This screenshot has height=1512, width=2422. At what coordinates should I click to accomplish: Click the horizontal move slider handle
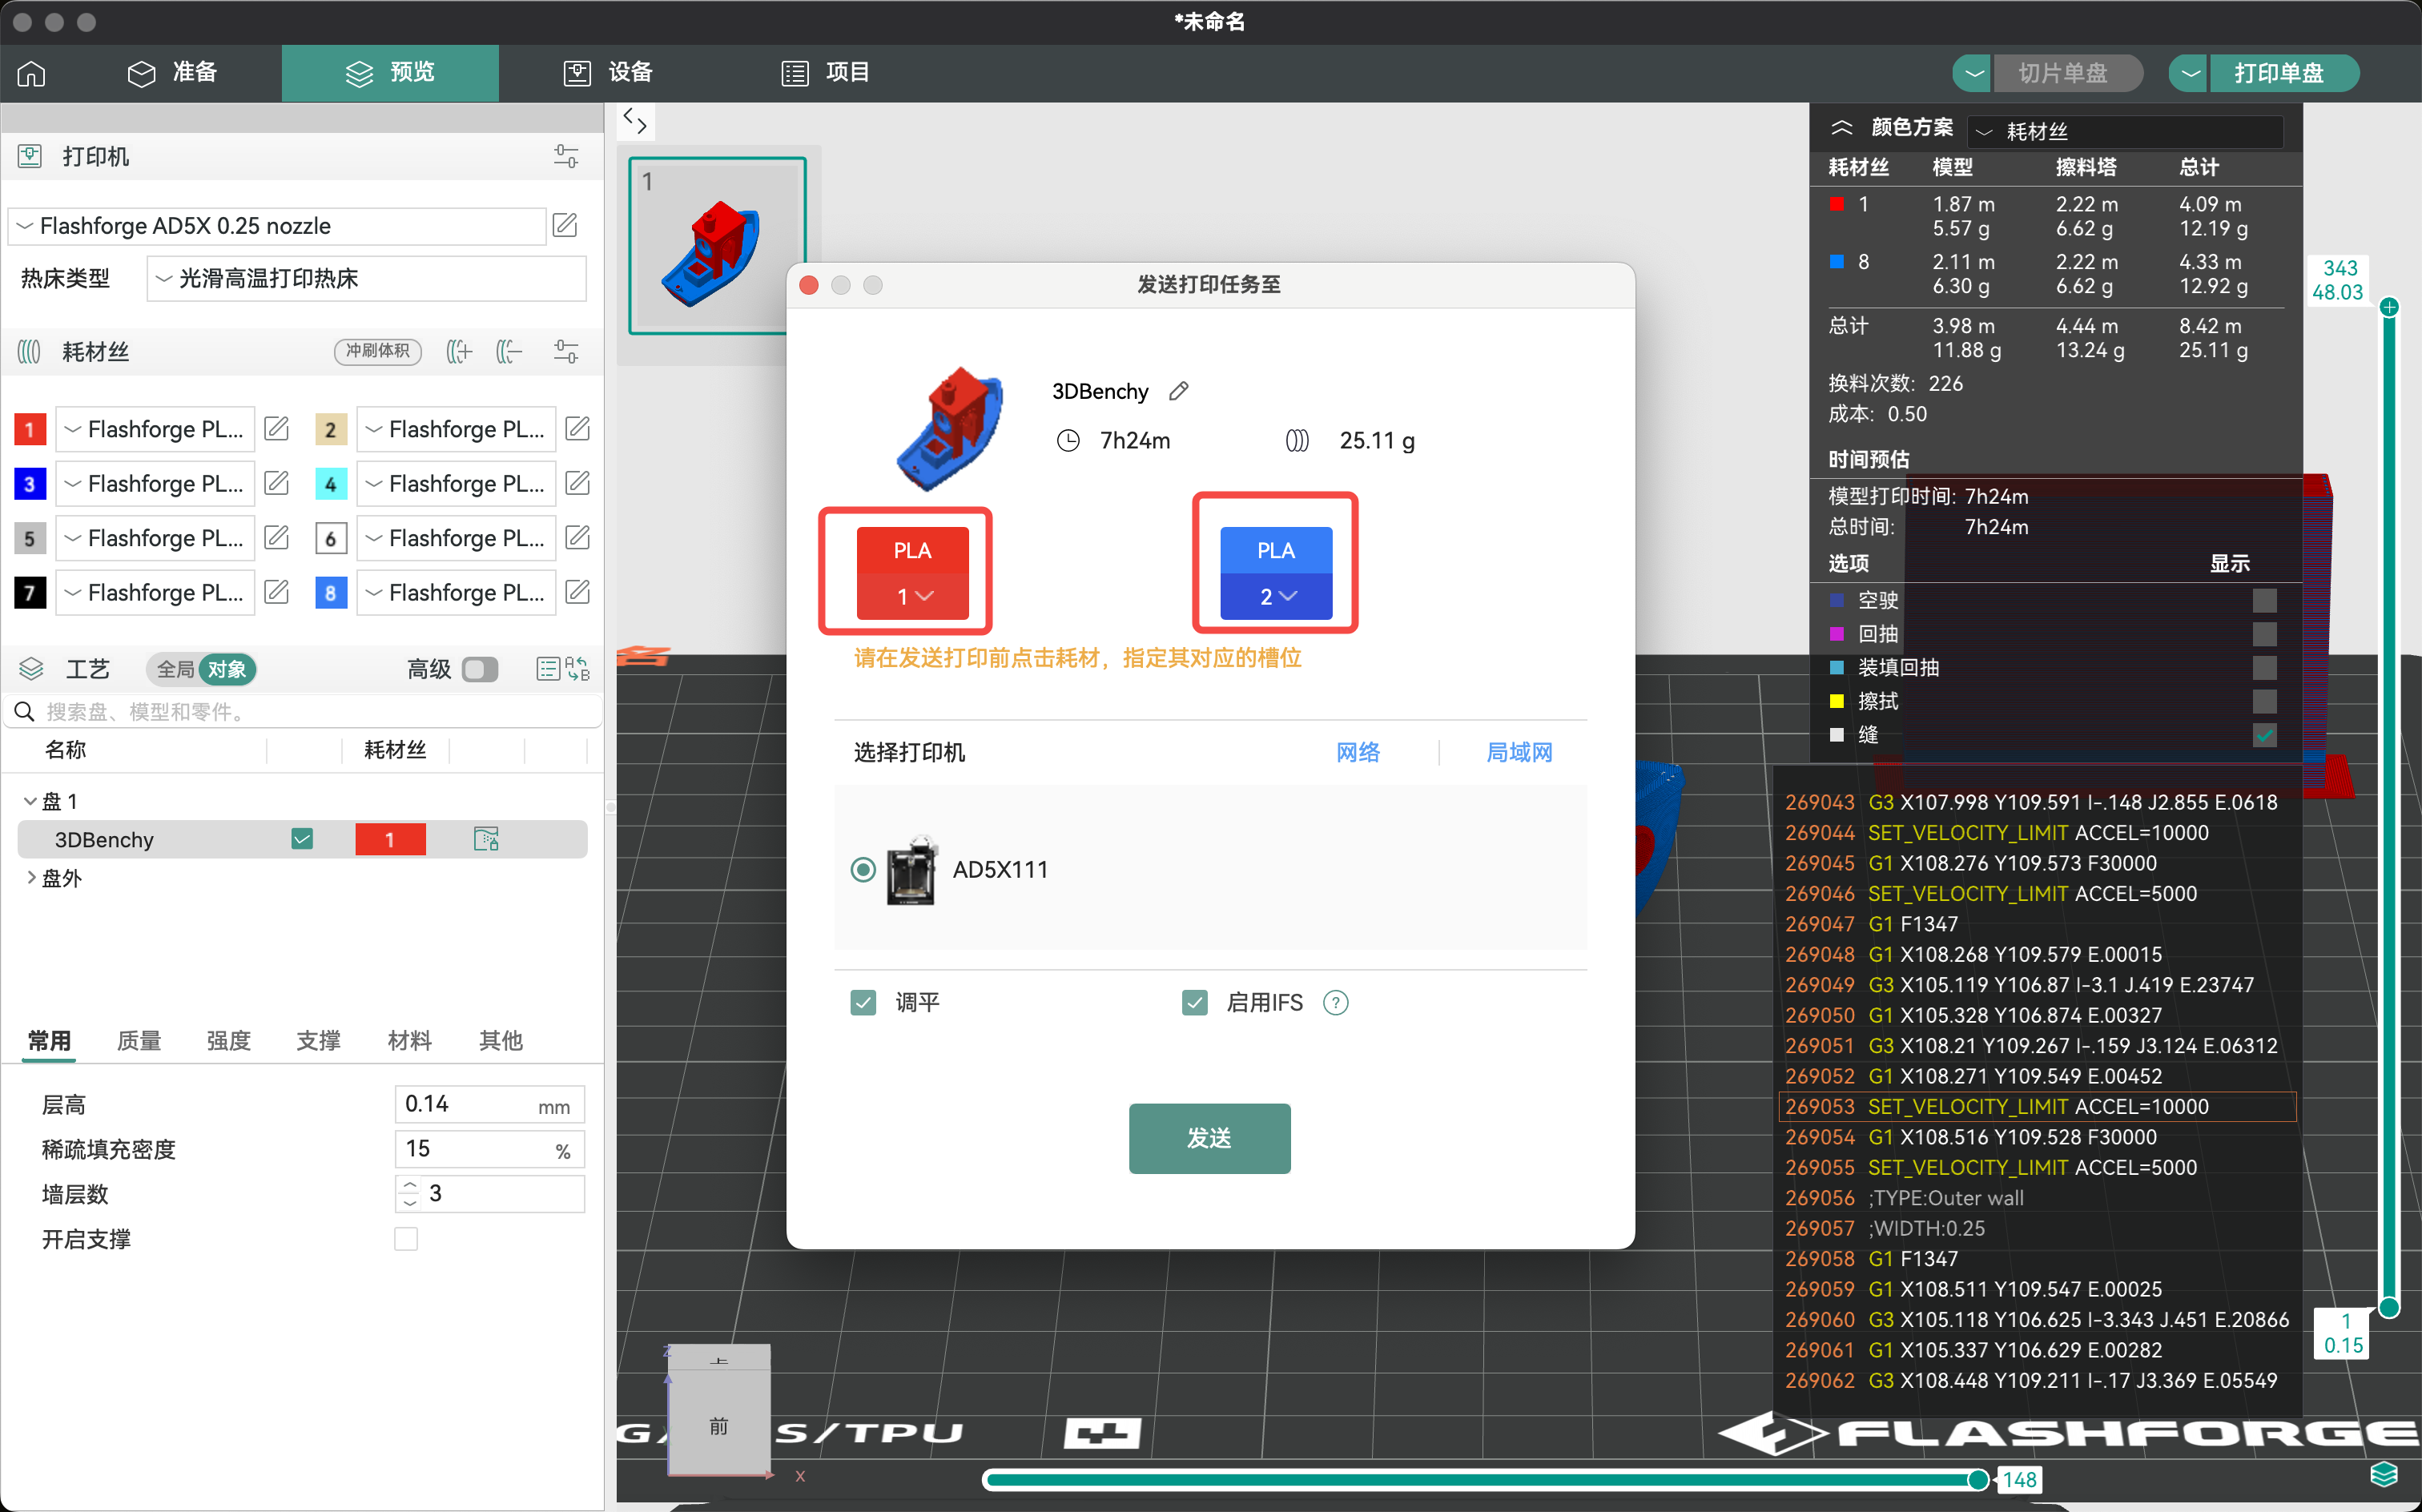point(1978,1479)
